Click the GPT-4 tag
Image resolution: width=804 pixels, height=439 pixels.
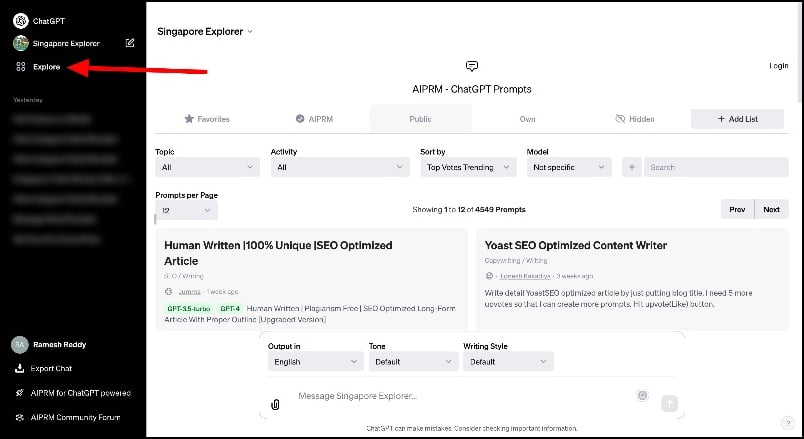pyautogui.click(x=230, y=309)
